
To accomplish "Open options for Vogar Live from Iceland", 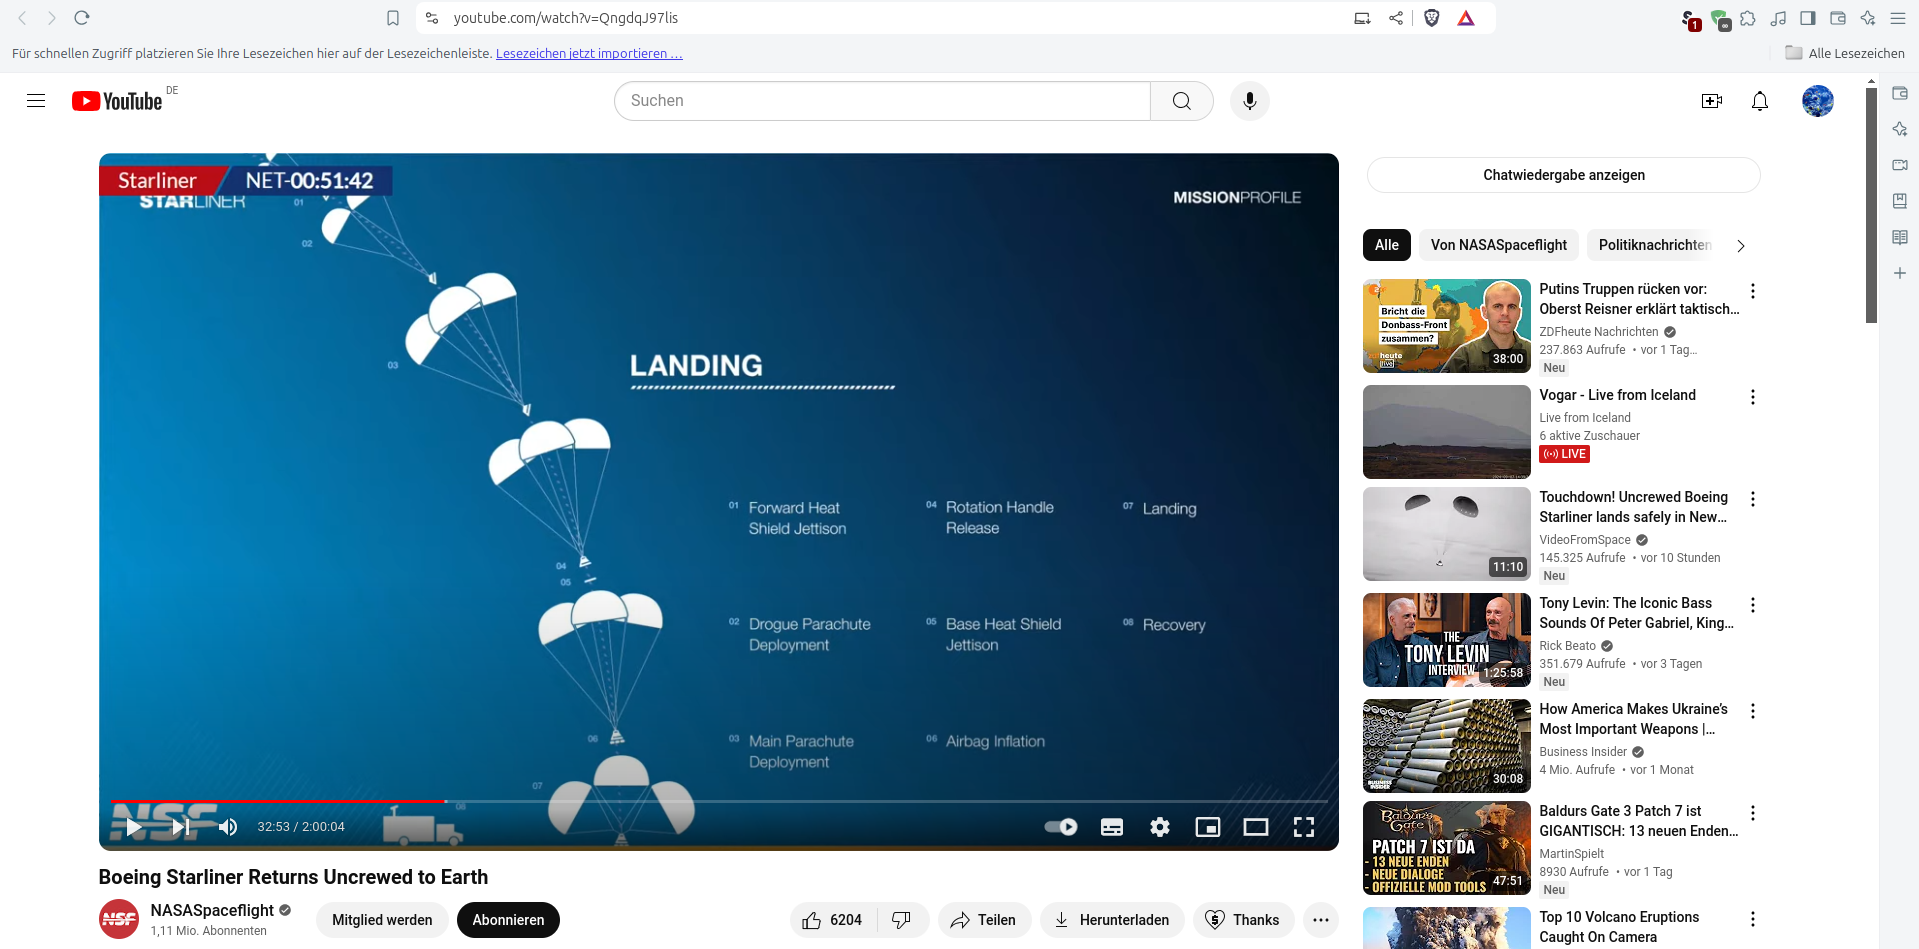I will click(1752, 397).
